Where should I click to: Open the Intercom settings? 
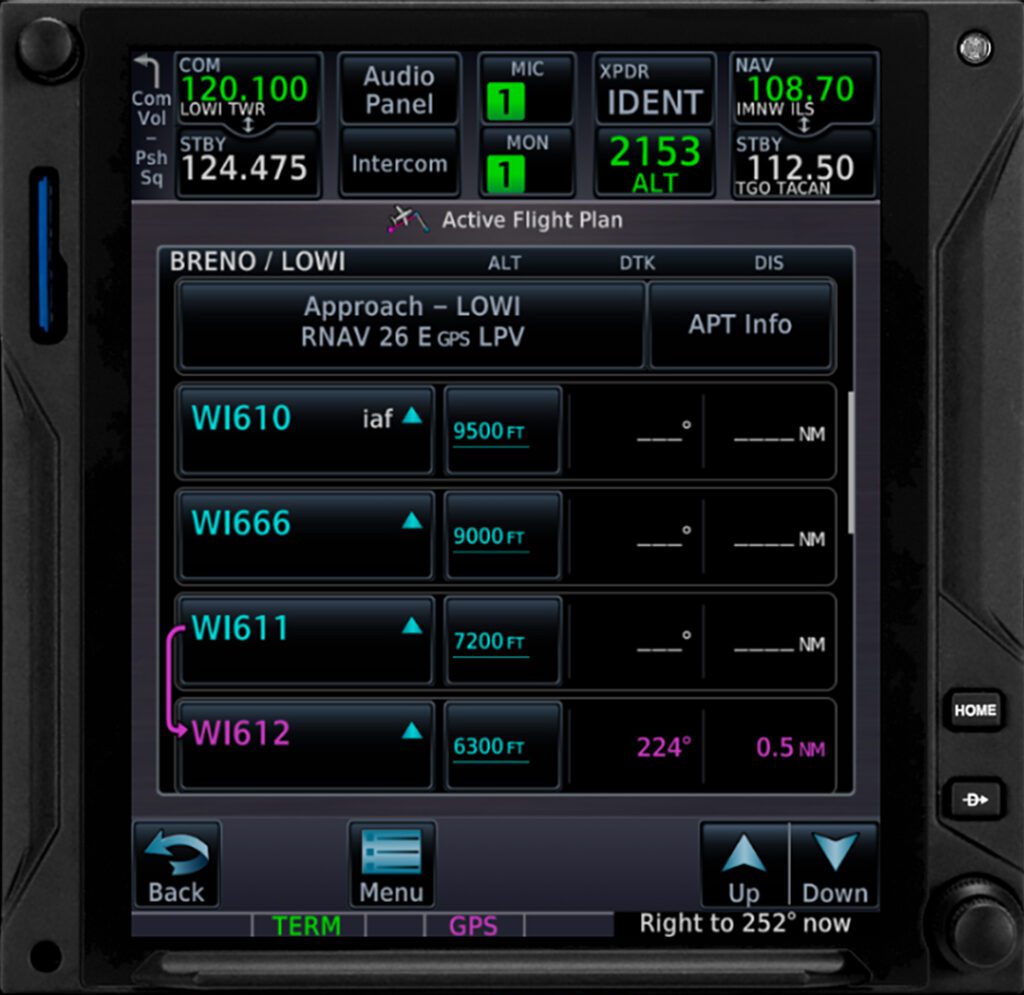tap(399, 162)
